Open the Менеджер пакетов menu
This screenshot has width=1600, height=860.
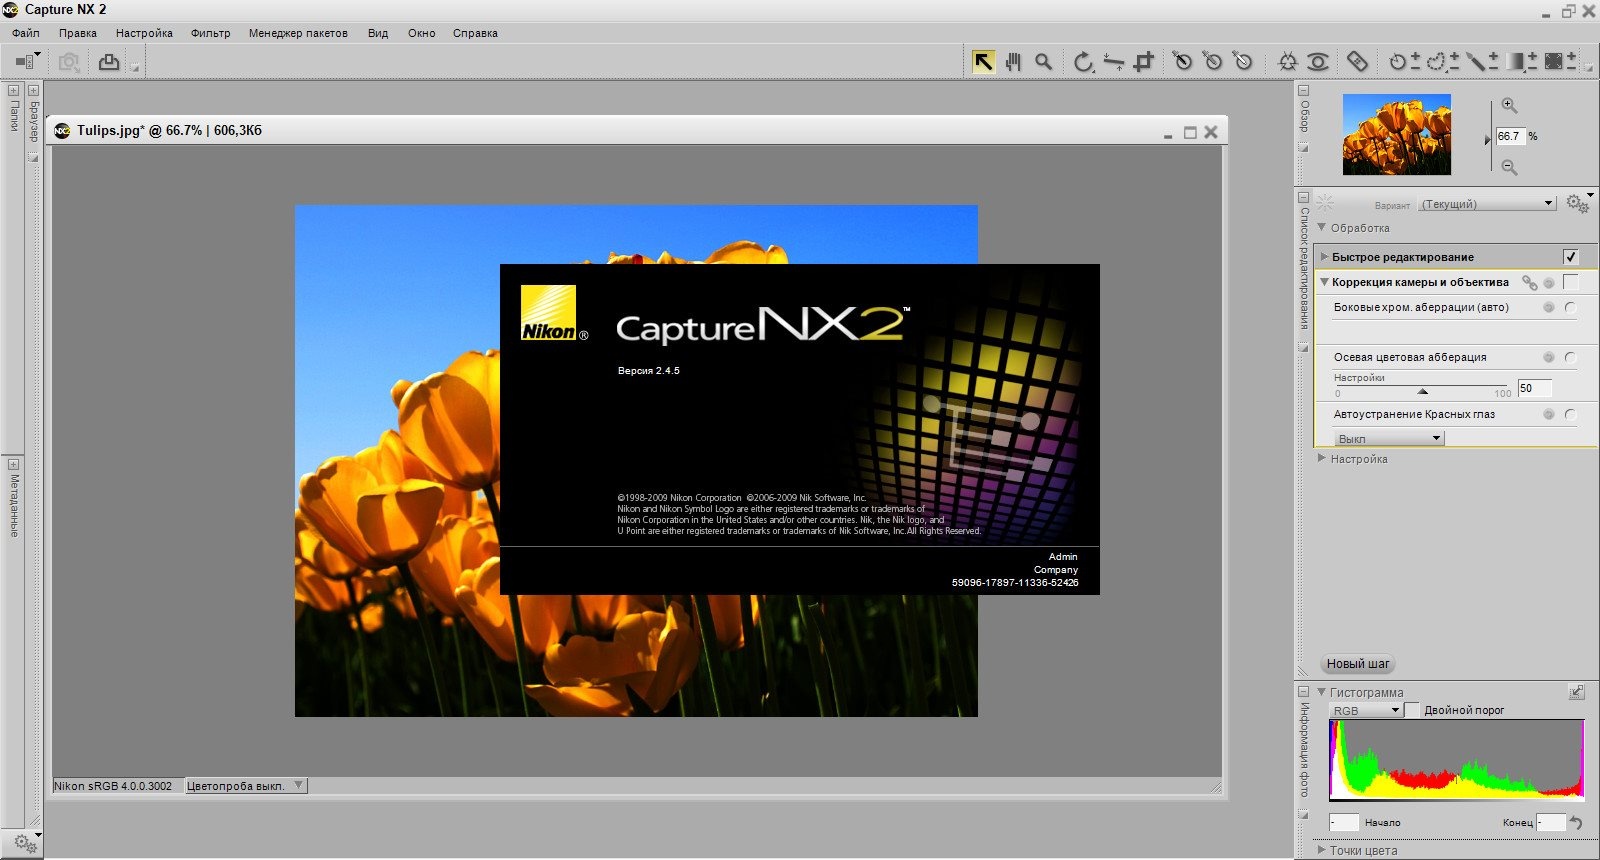tap(298, 33)
